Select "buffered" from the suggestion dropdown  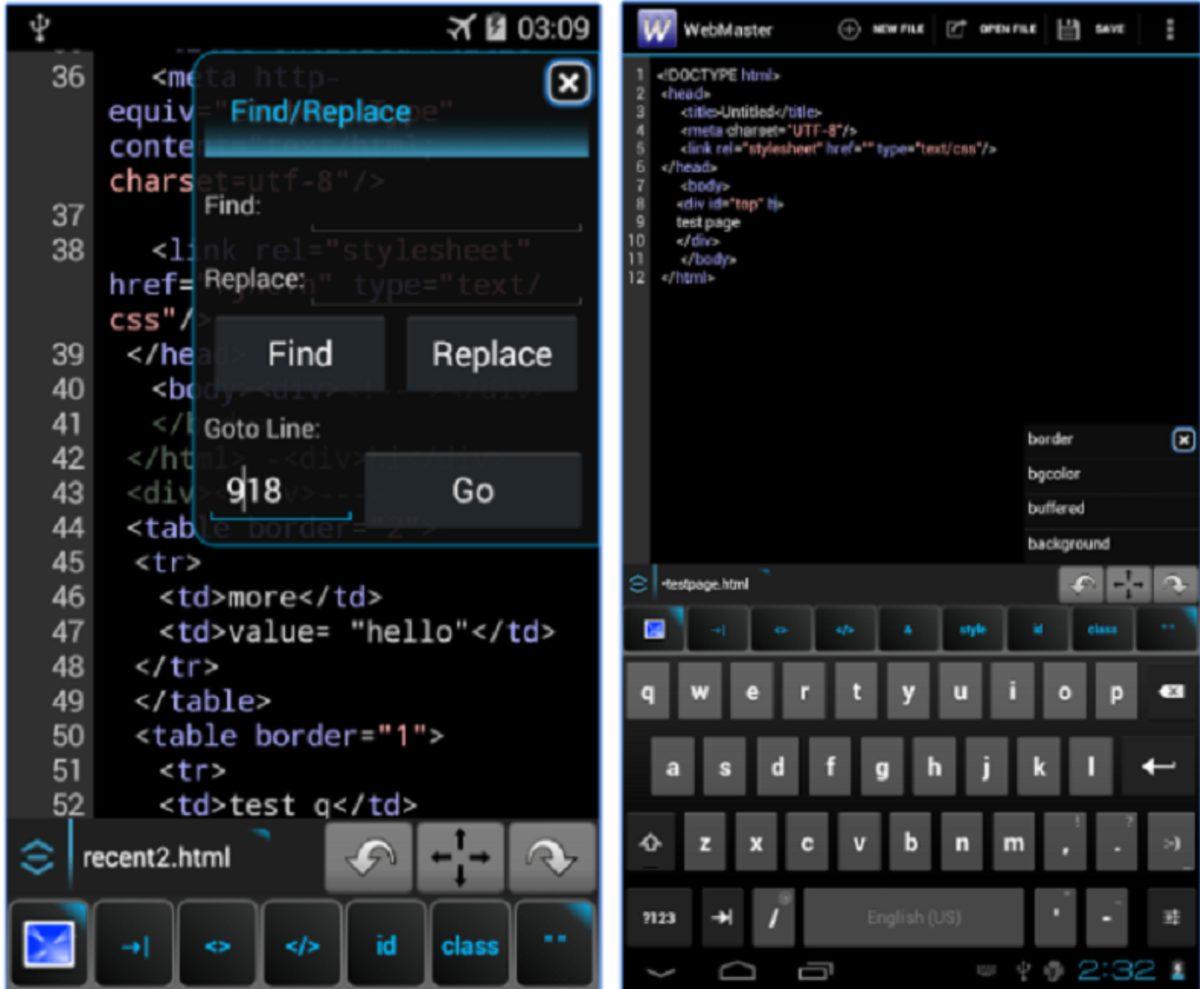pos(1055,508)
